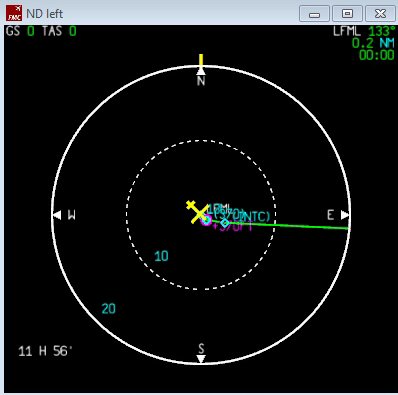398x395 pixels.
Task: Click the 10 range ring label
Action: click(x=161, y=256)
